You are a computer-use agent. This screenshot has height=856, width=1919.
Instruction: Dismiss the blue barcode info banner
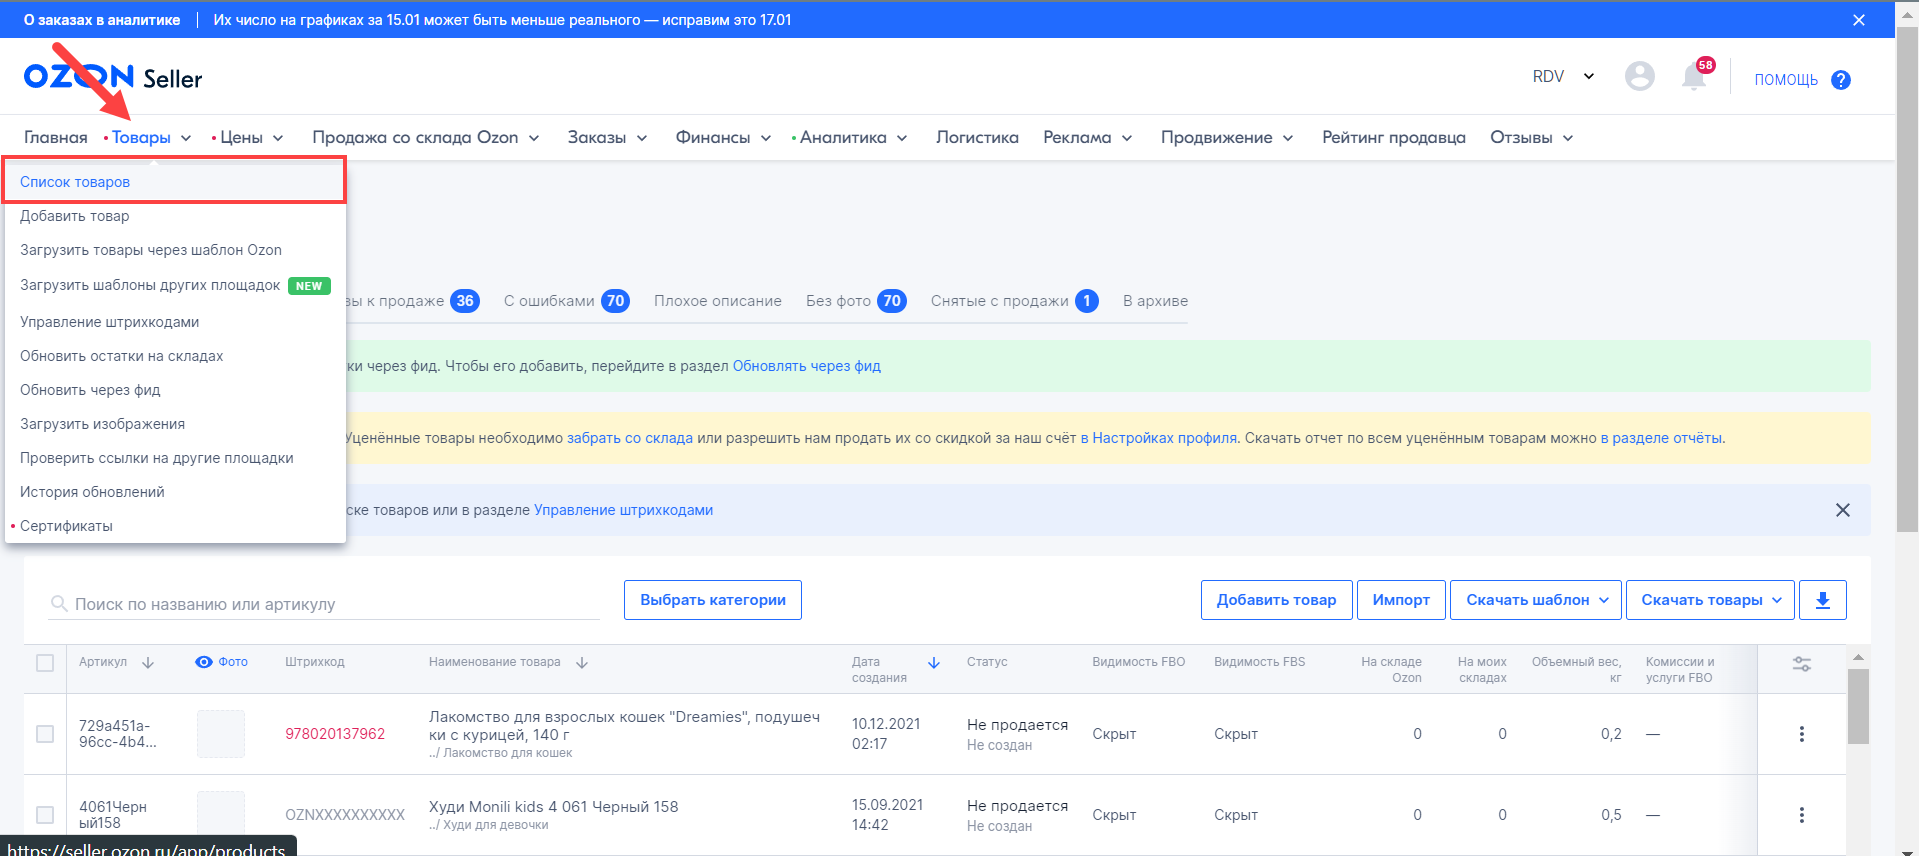(1842, 510)
